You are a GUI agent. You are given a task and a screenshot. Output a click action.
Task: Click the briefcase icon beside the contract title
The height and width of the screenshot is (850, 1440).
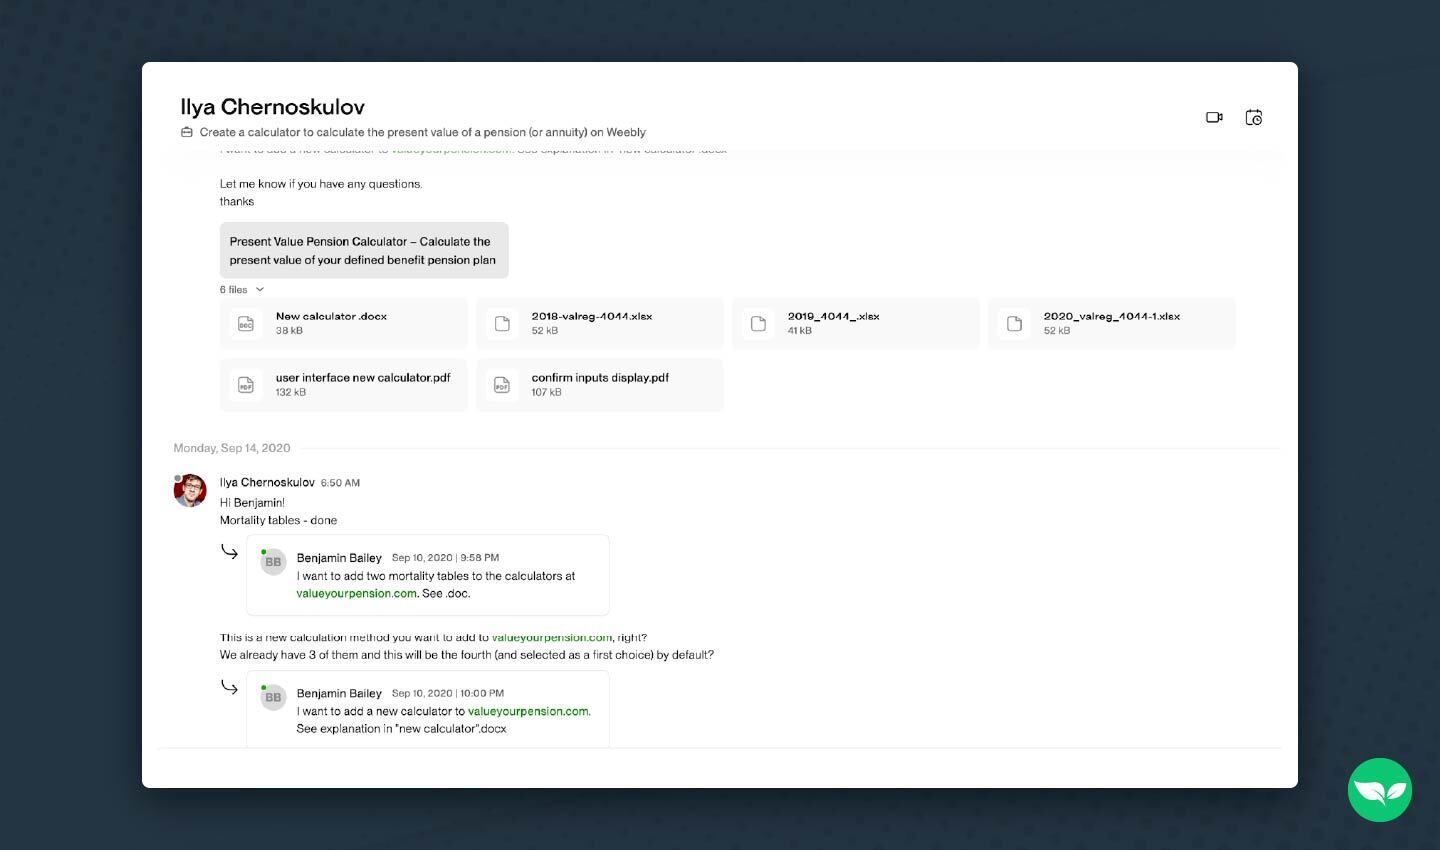pyautogui.click(x=187, y=131)
